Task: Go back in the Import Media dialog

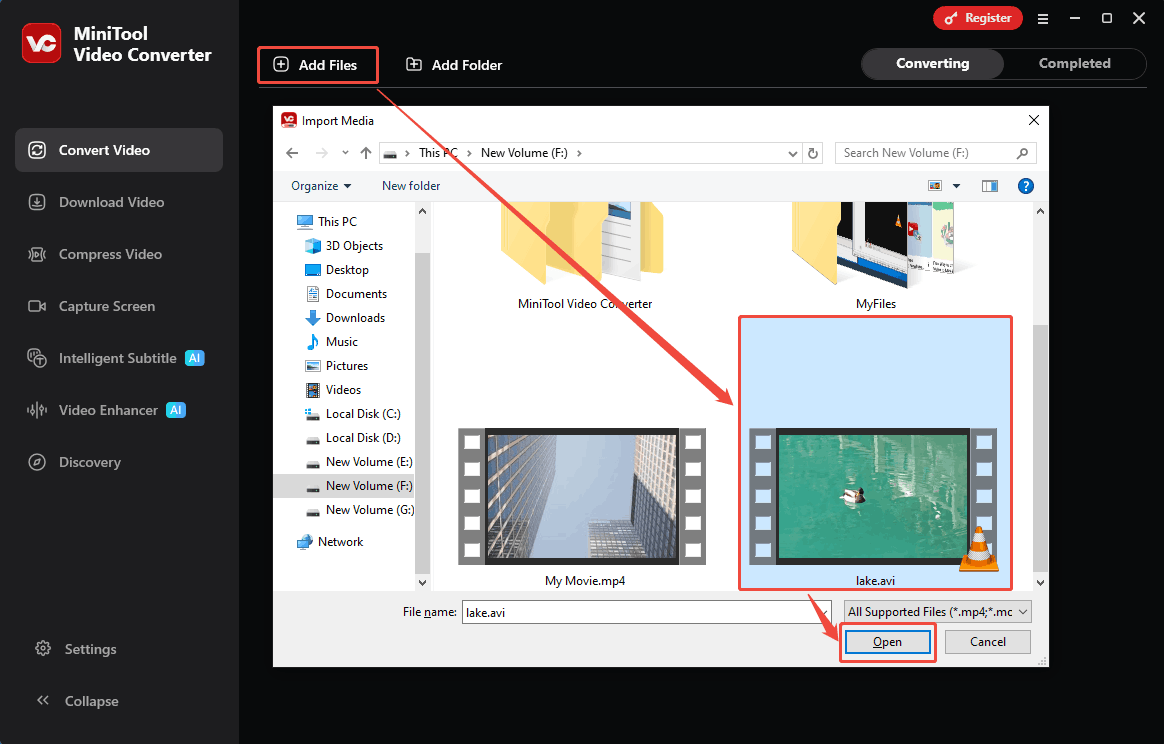Action: point(292,153)
